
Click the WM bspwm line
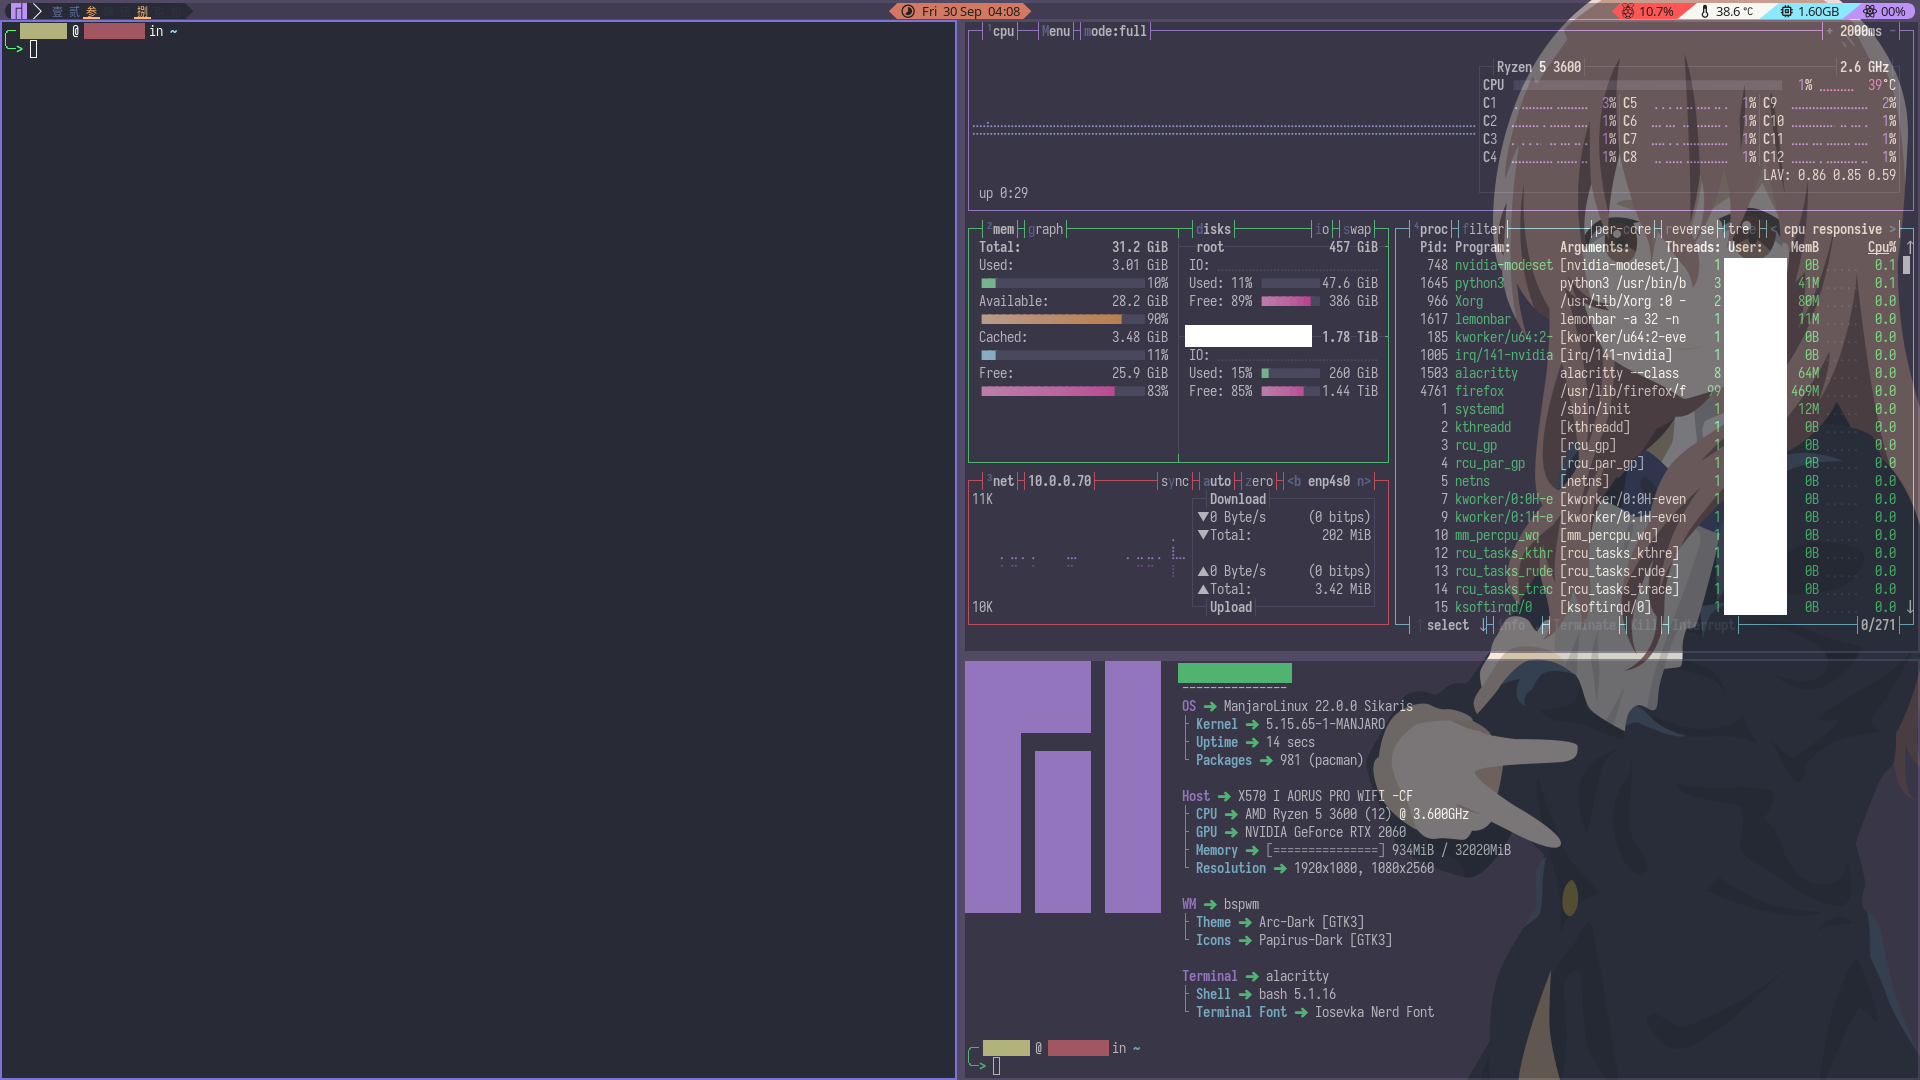pyautogui.click(x=1220, y=904)
